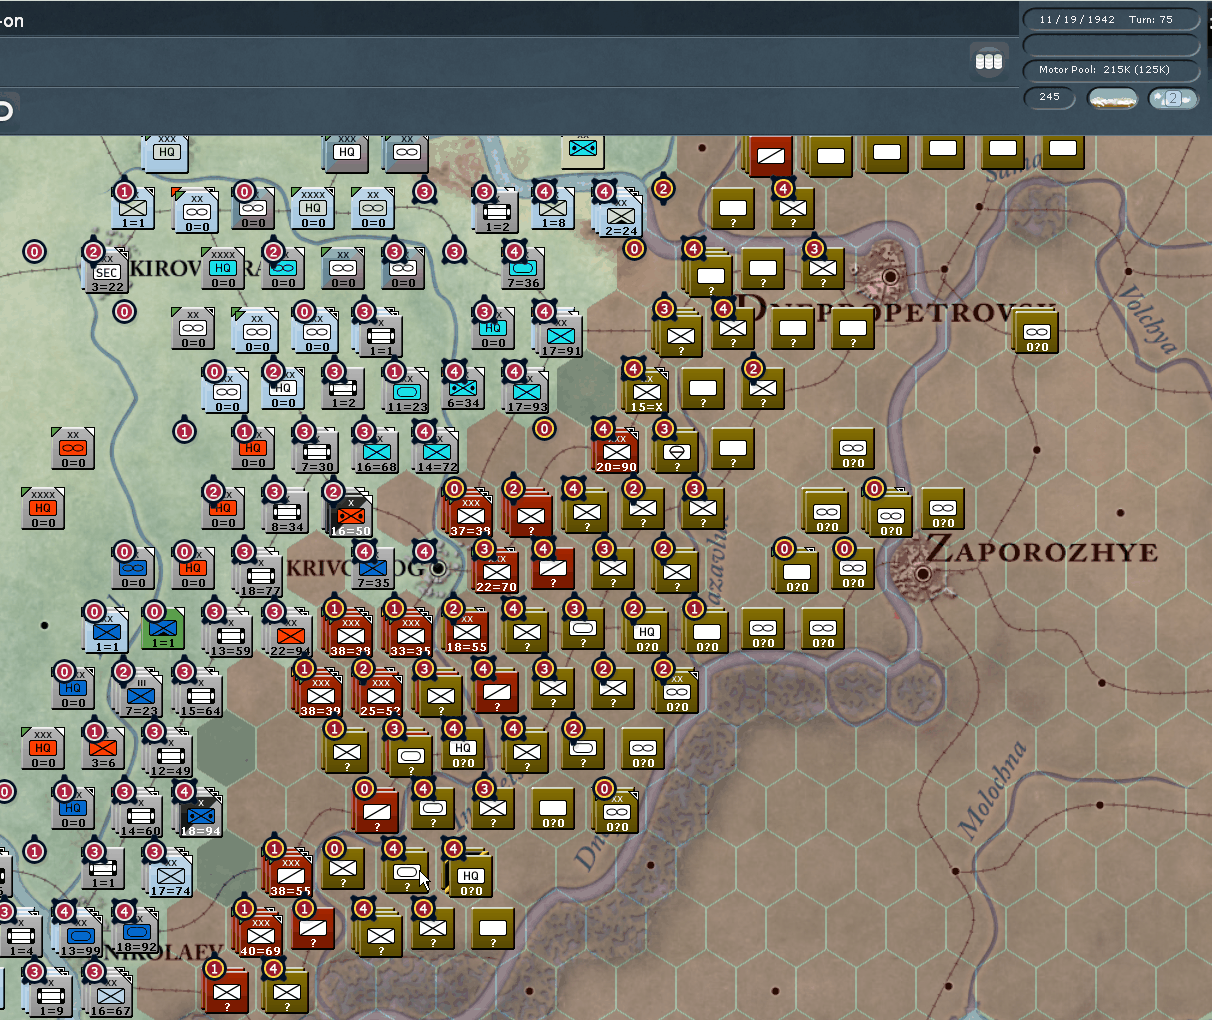Select the blue unit labeled 7=23
1212x1020 pixels.
pyautogui.click(x=141, y=695)
